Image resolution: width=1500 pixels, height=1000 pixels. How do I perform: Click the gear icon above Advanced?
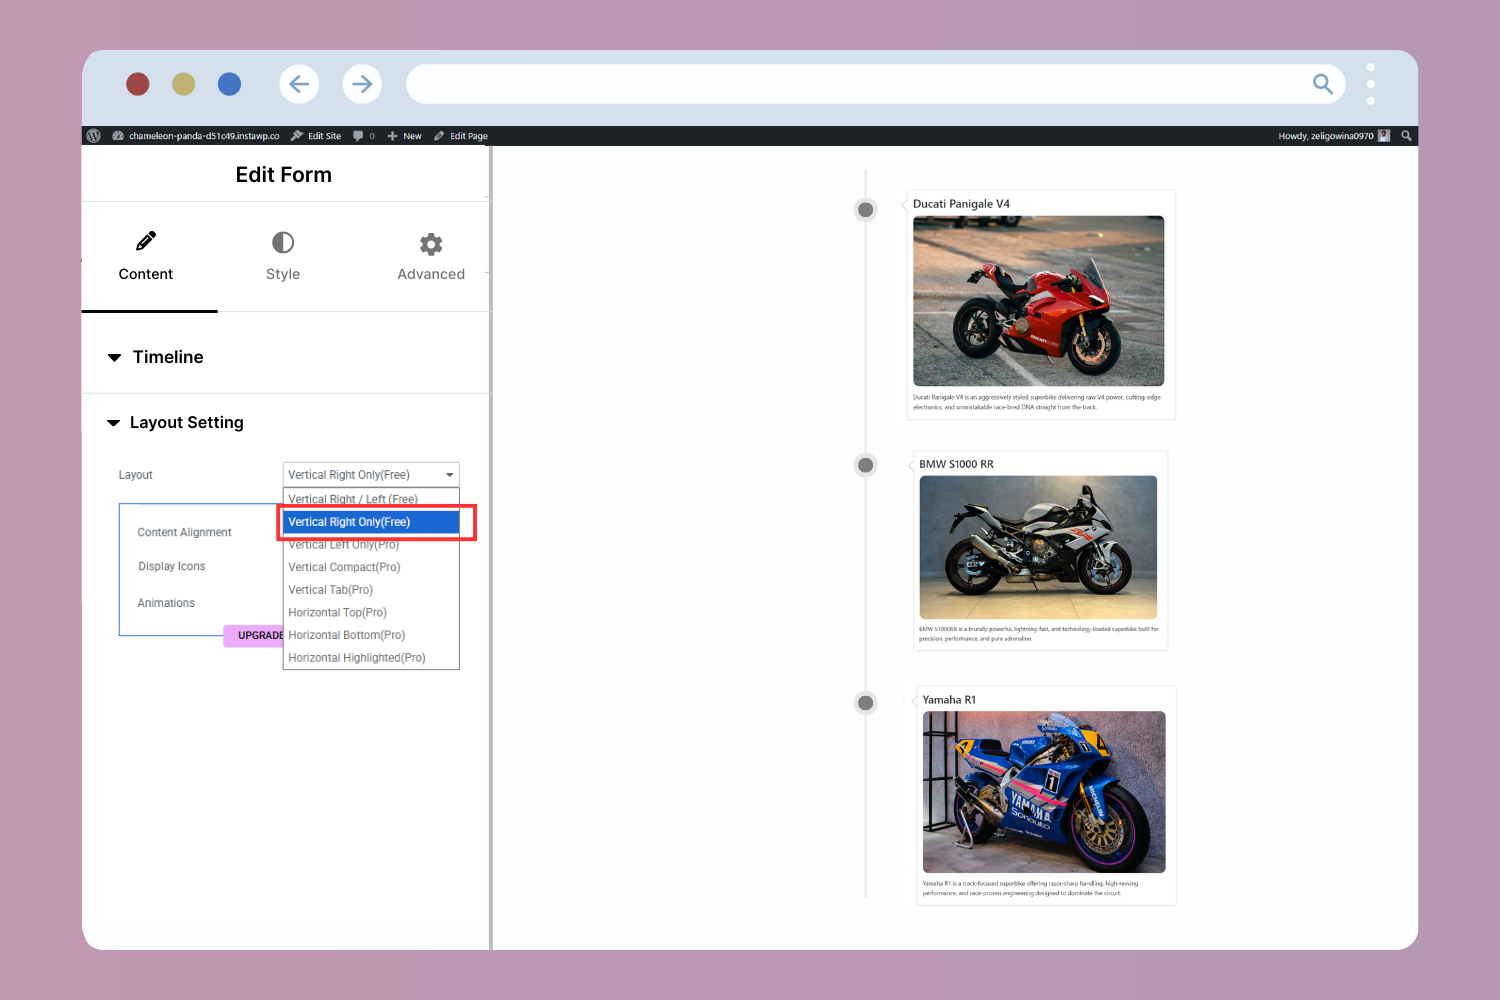(431, 243)
